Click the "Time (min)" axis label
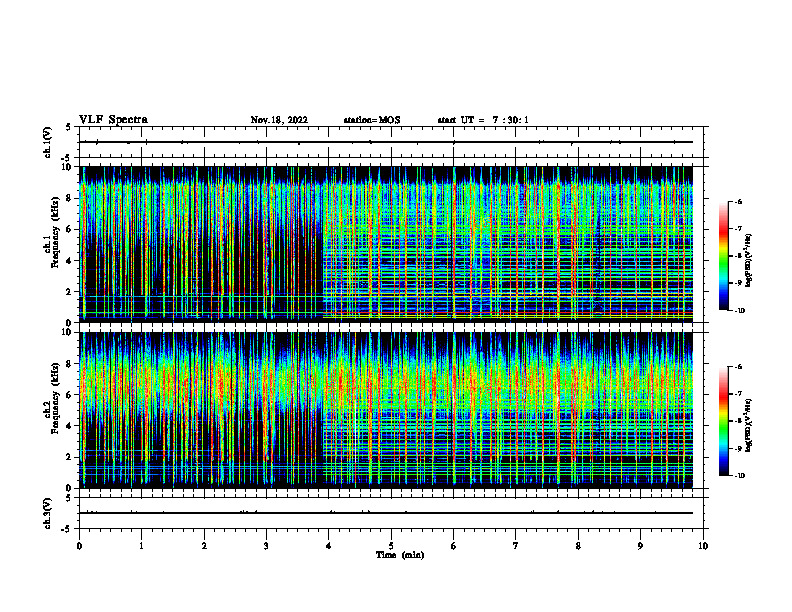 [400, 555]
